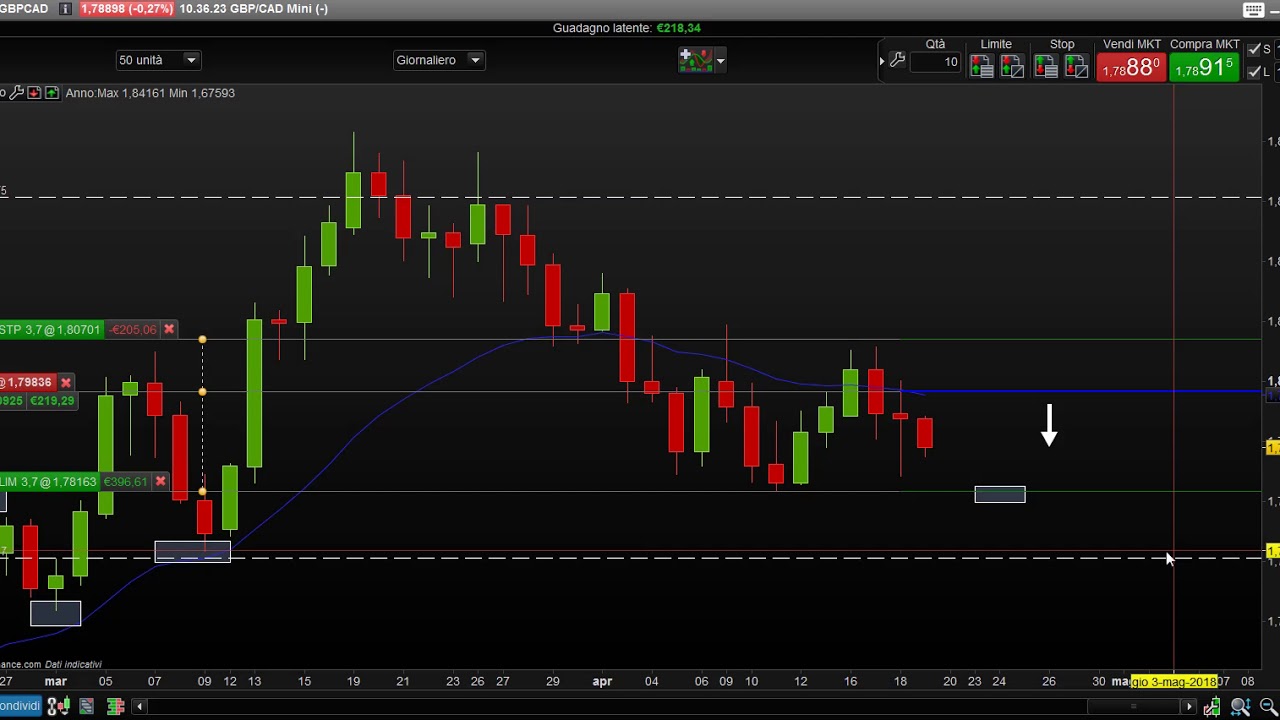Open candlestick style settings icon bottom right
The image size is (1280, 720).
1212,707
